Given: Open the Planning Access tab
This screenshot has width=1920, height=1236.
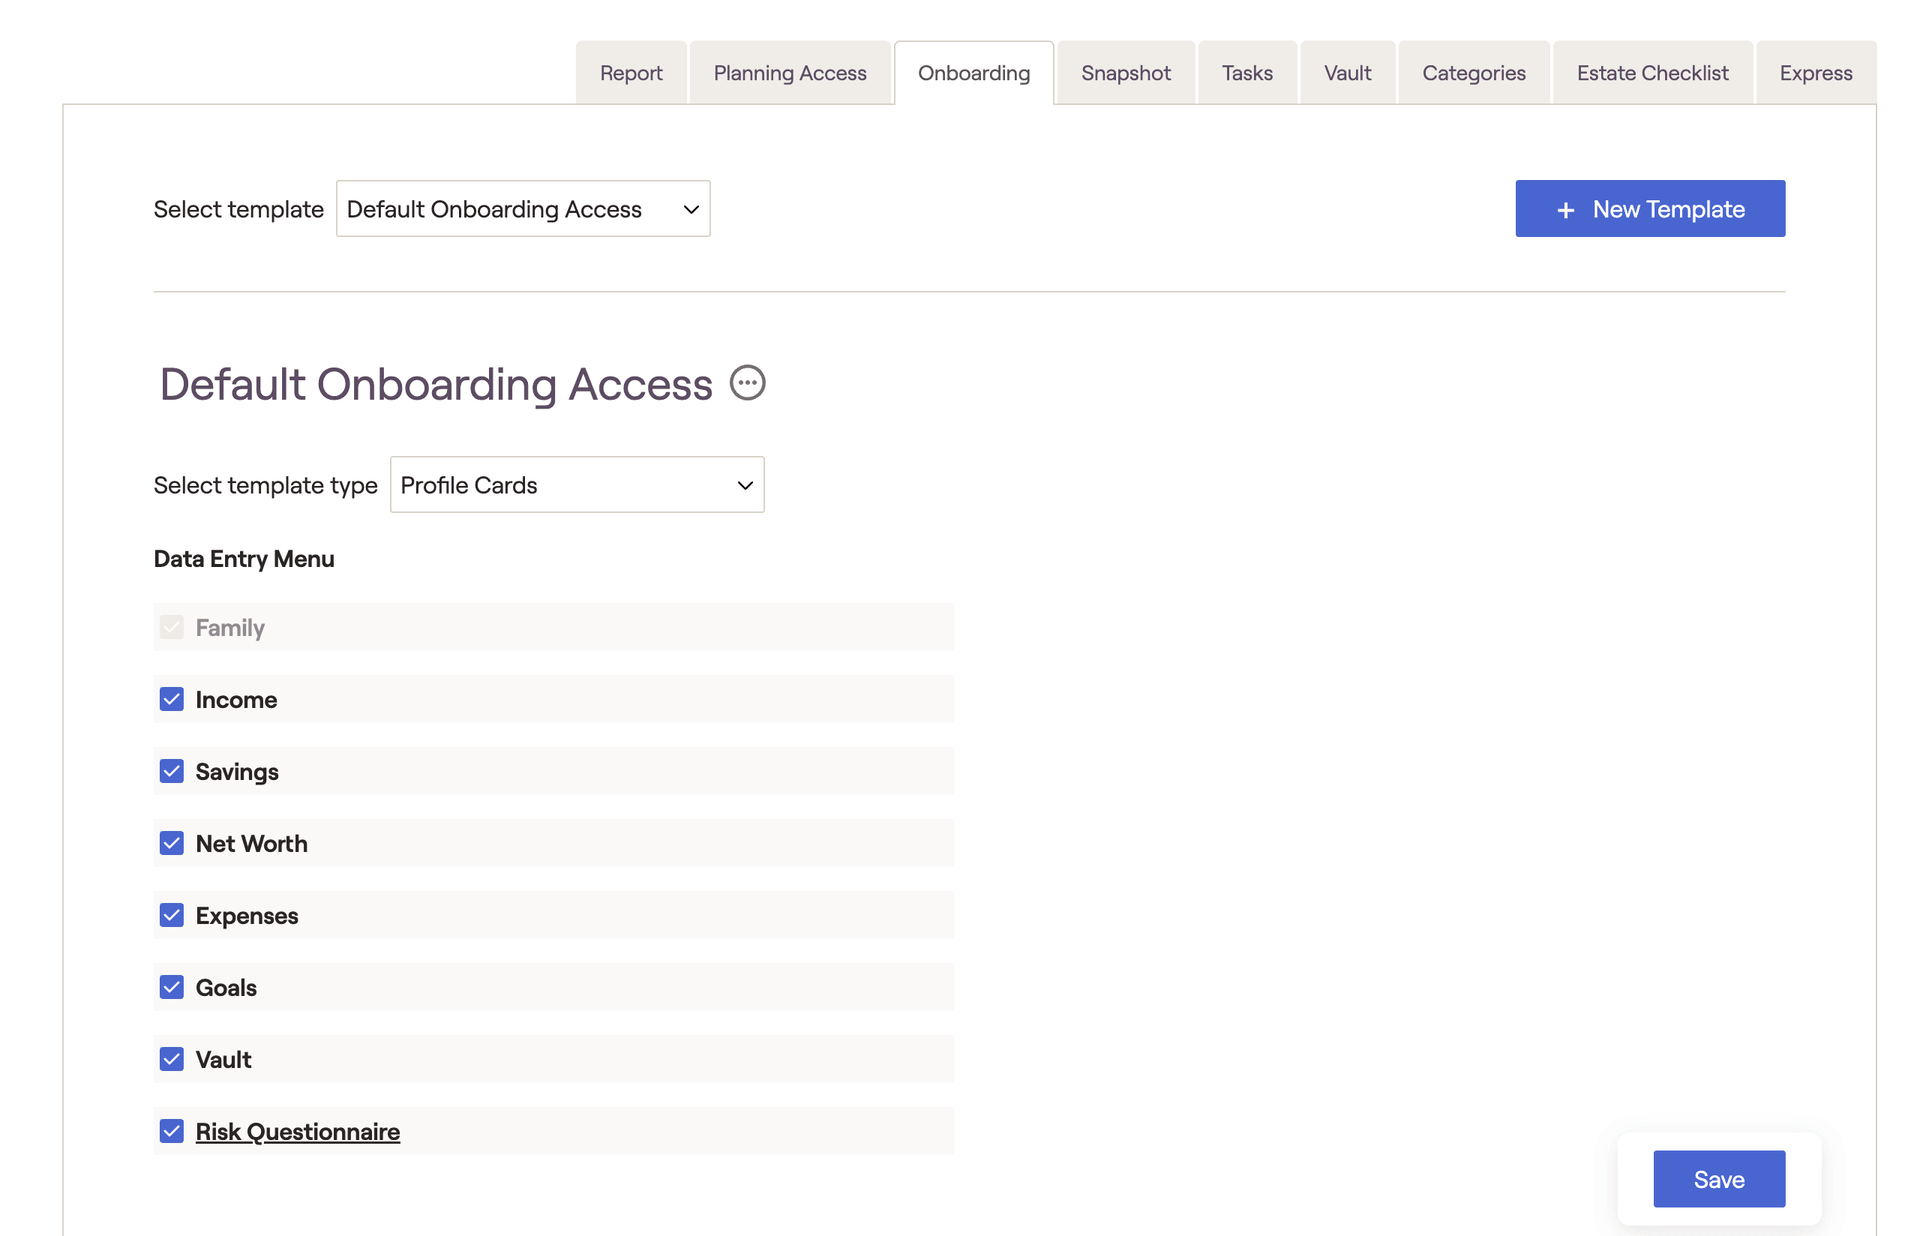Looking at the screenshot, I should pyautogui.click(x=789, y=73).
